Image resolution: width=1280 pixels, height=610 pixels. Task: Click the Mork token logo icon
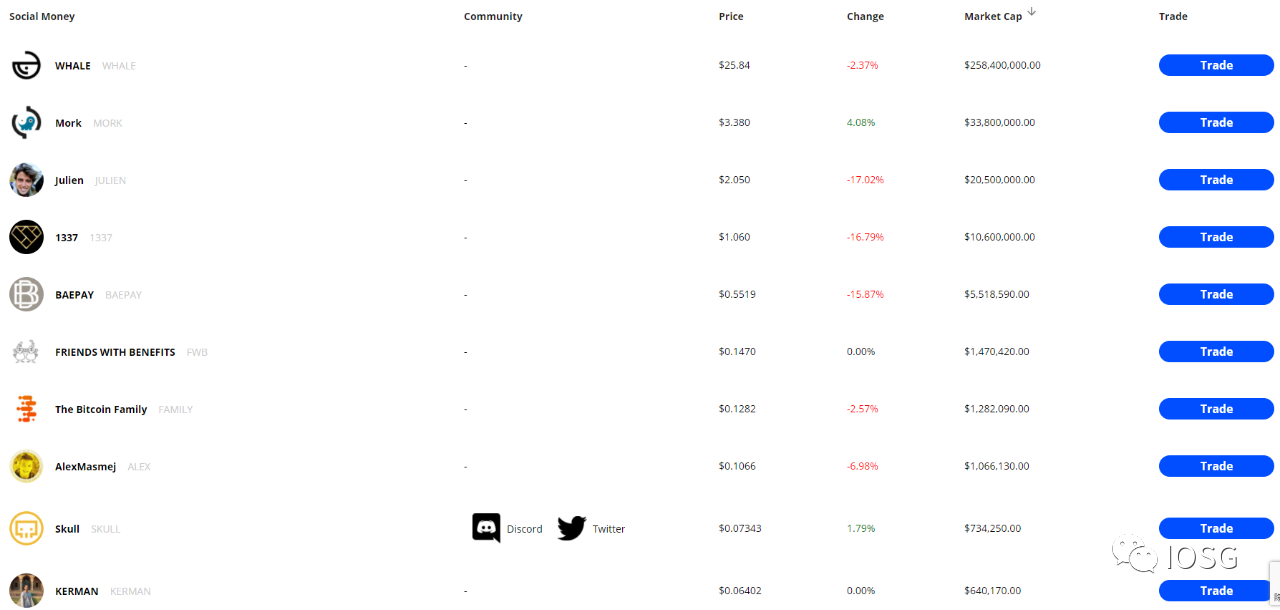pos(26,123)
